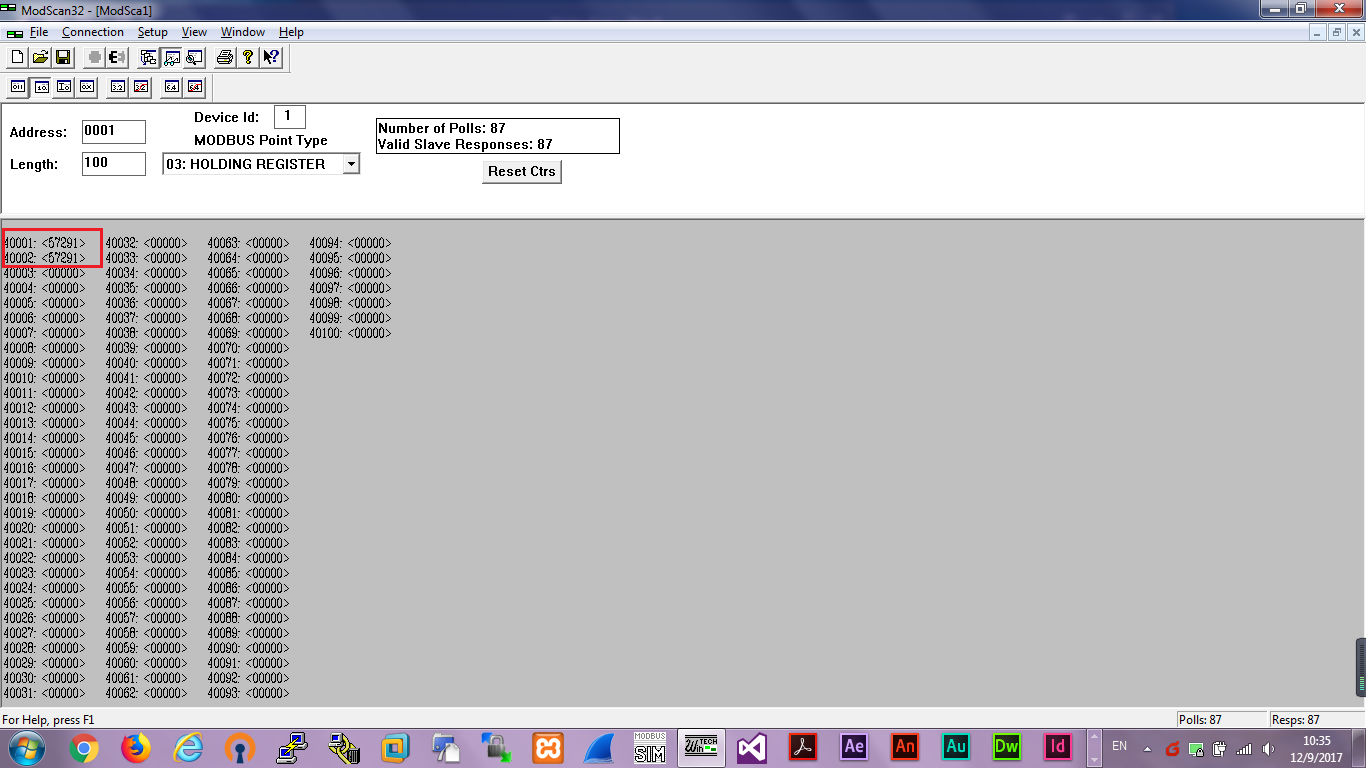Save using the floppy disk icon
The image size is (1366, 768).
[63, 58]
